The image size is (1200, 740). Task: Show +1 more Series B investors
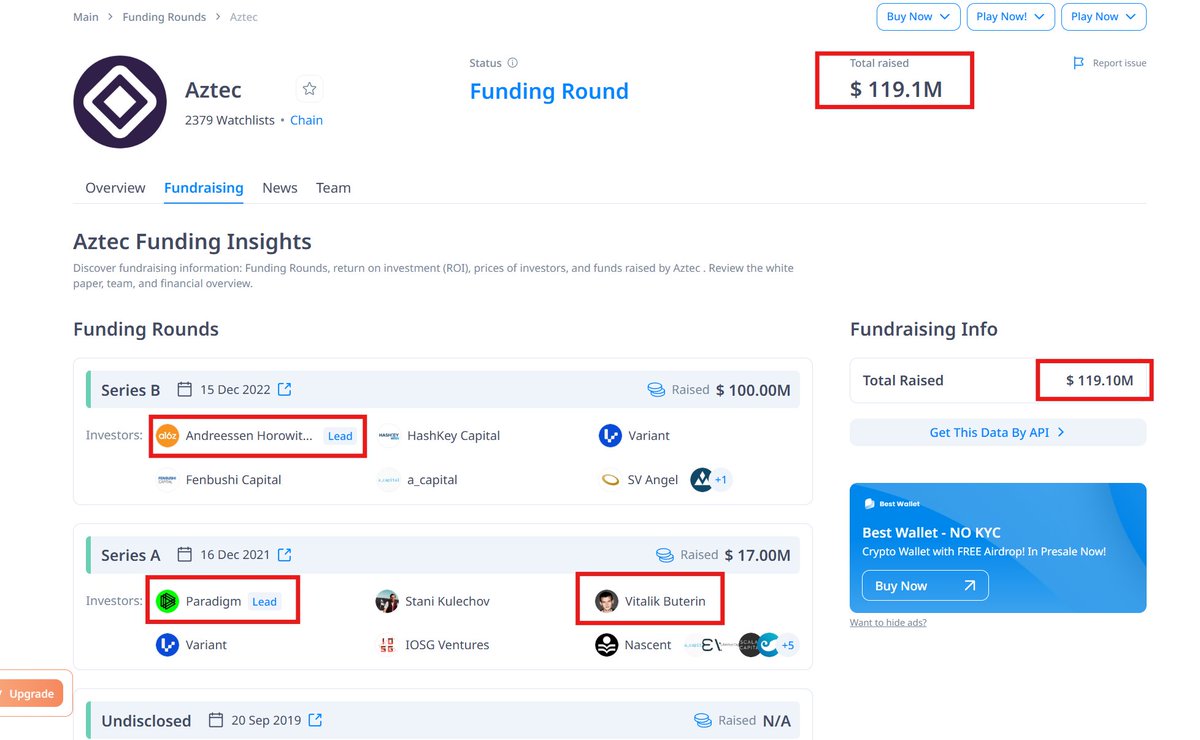pyautogui.click(x=720, y=480)
